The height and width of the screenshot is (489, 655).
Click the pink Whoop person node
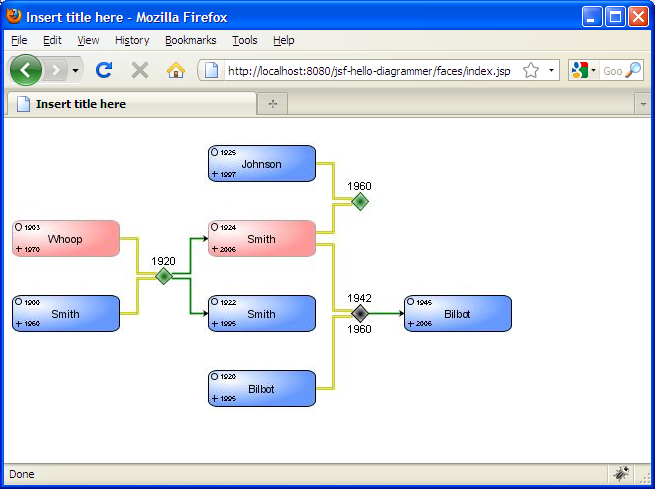point(66,239)
